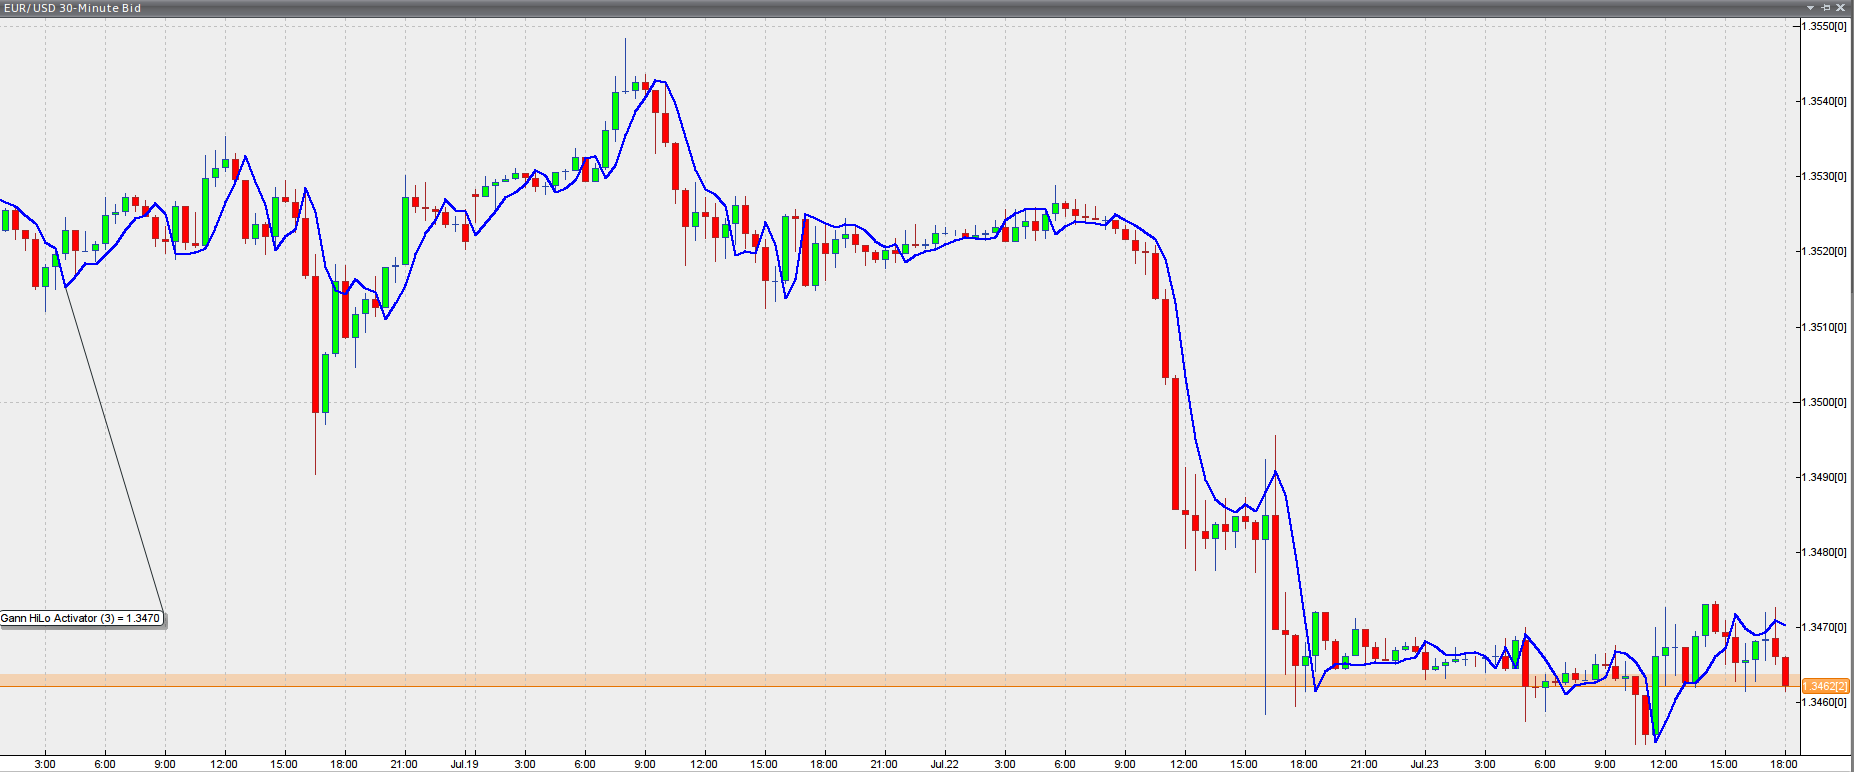Click the 1.3460 price axis label
The image size is (1854, 772).
point(1824,702)
